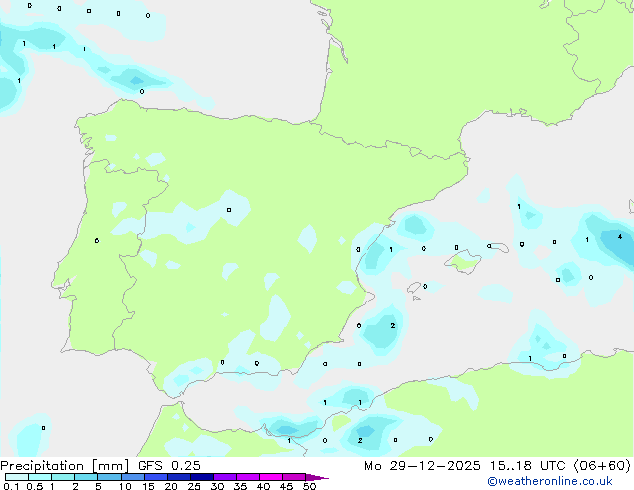Click the "GFS 0.25" model label
The width and height of the screenshot is (634, 490).
[x=169, y=466]
